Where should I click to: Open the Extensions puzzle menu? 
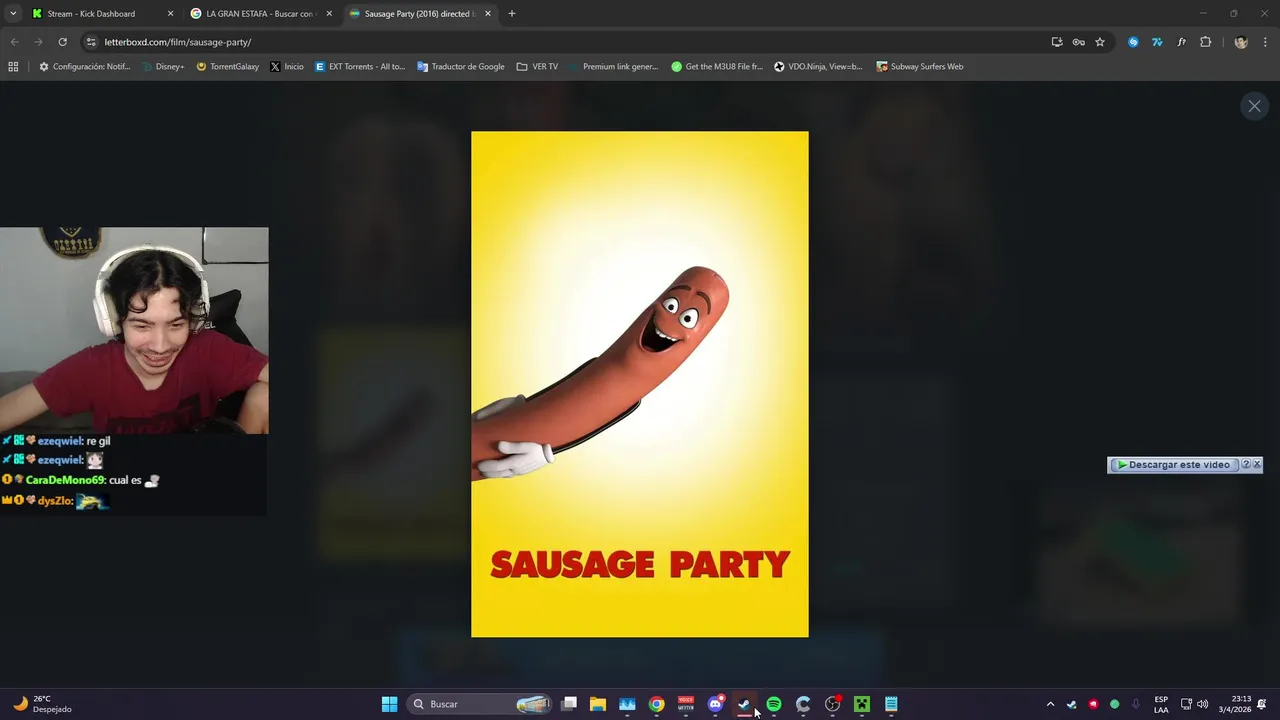(x=1205, y=42)
